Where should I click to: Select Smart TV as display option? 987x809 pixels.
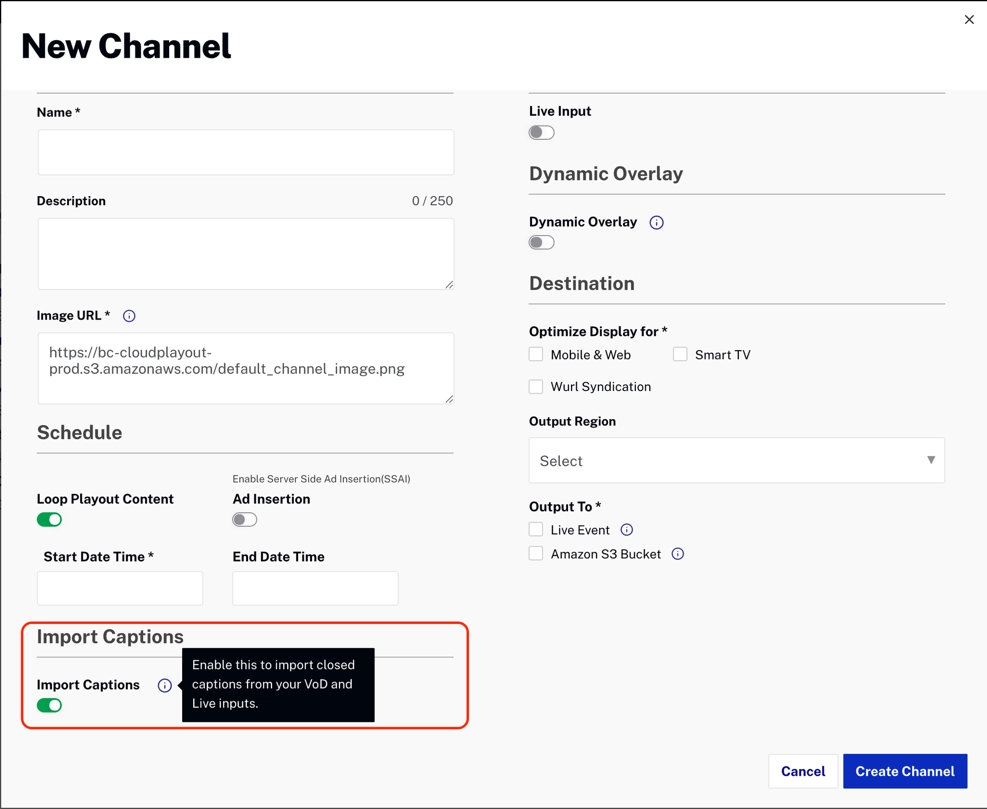(681, 354)
